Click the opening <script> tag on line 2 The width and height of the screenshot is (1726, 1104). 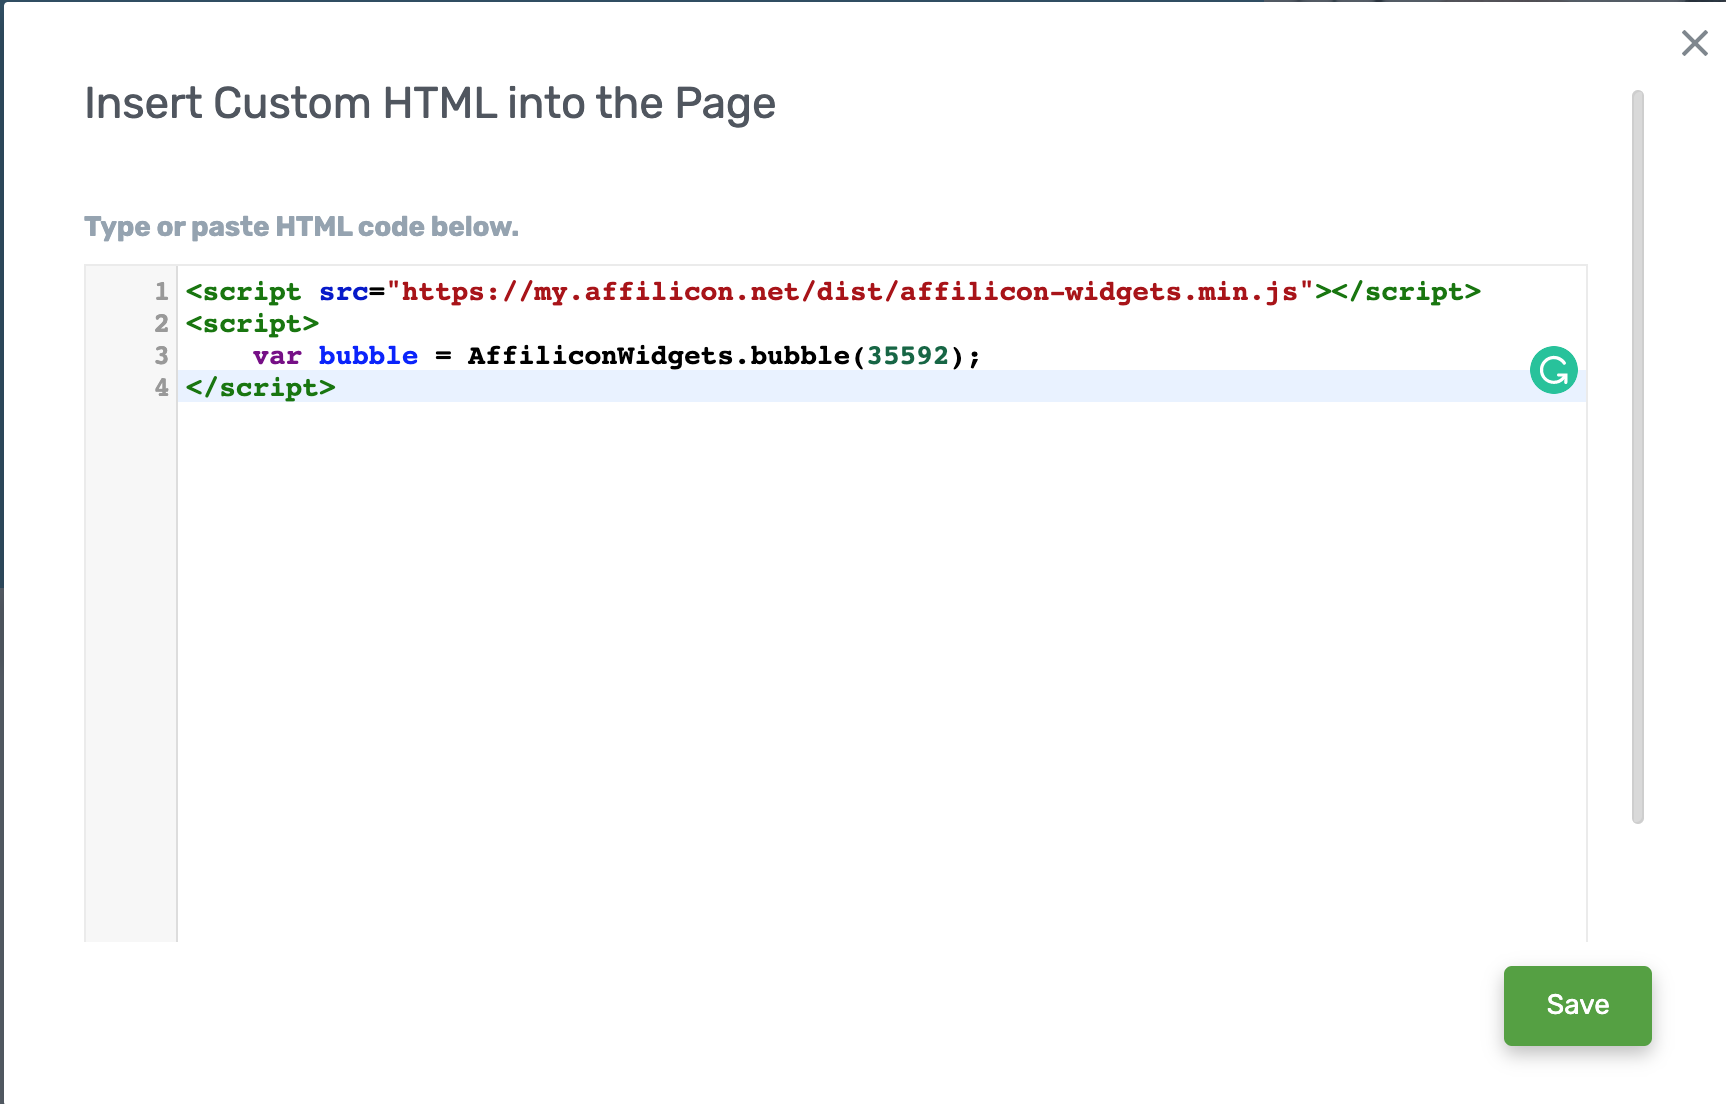coord(252,323)
